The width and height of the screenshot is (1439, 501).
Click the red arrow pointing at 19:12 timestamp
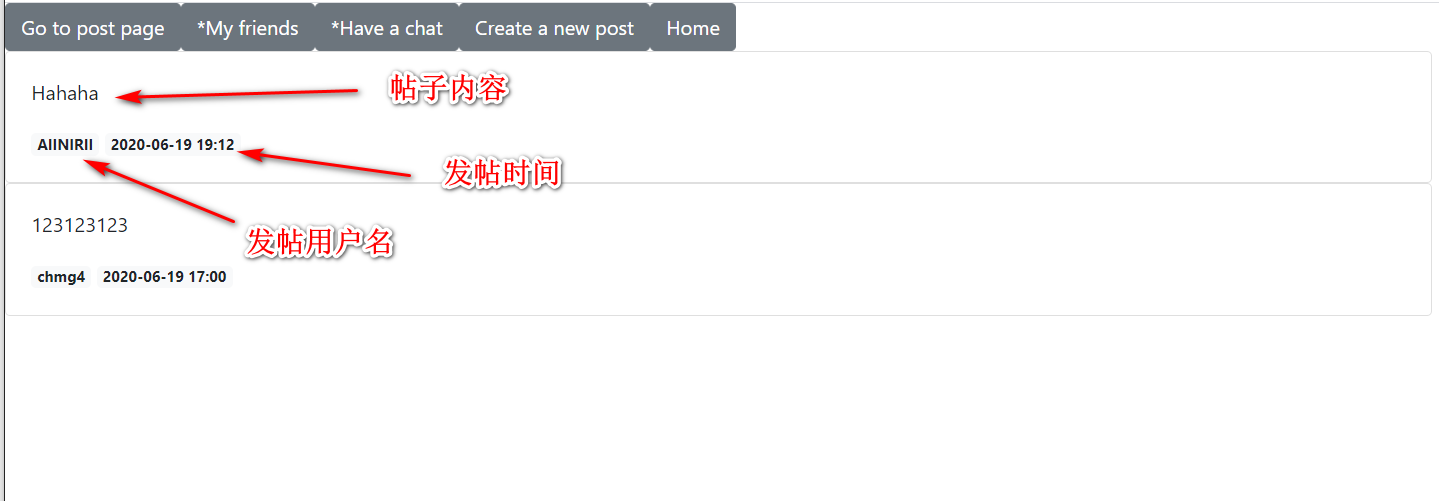click(x=325, y=163)
